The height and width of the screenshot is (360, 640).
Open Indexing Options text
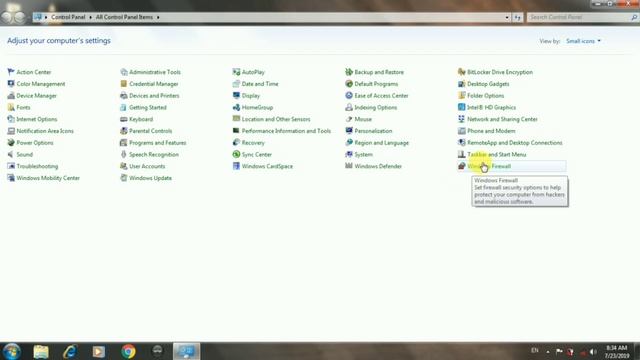(376, 107)
